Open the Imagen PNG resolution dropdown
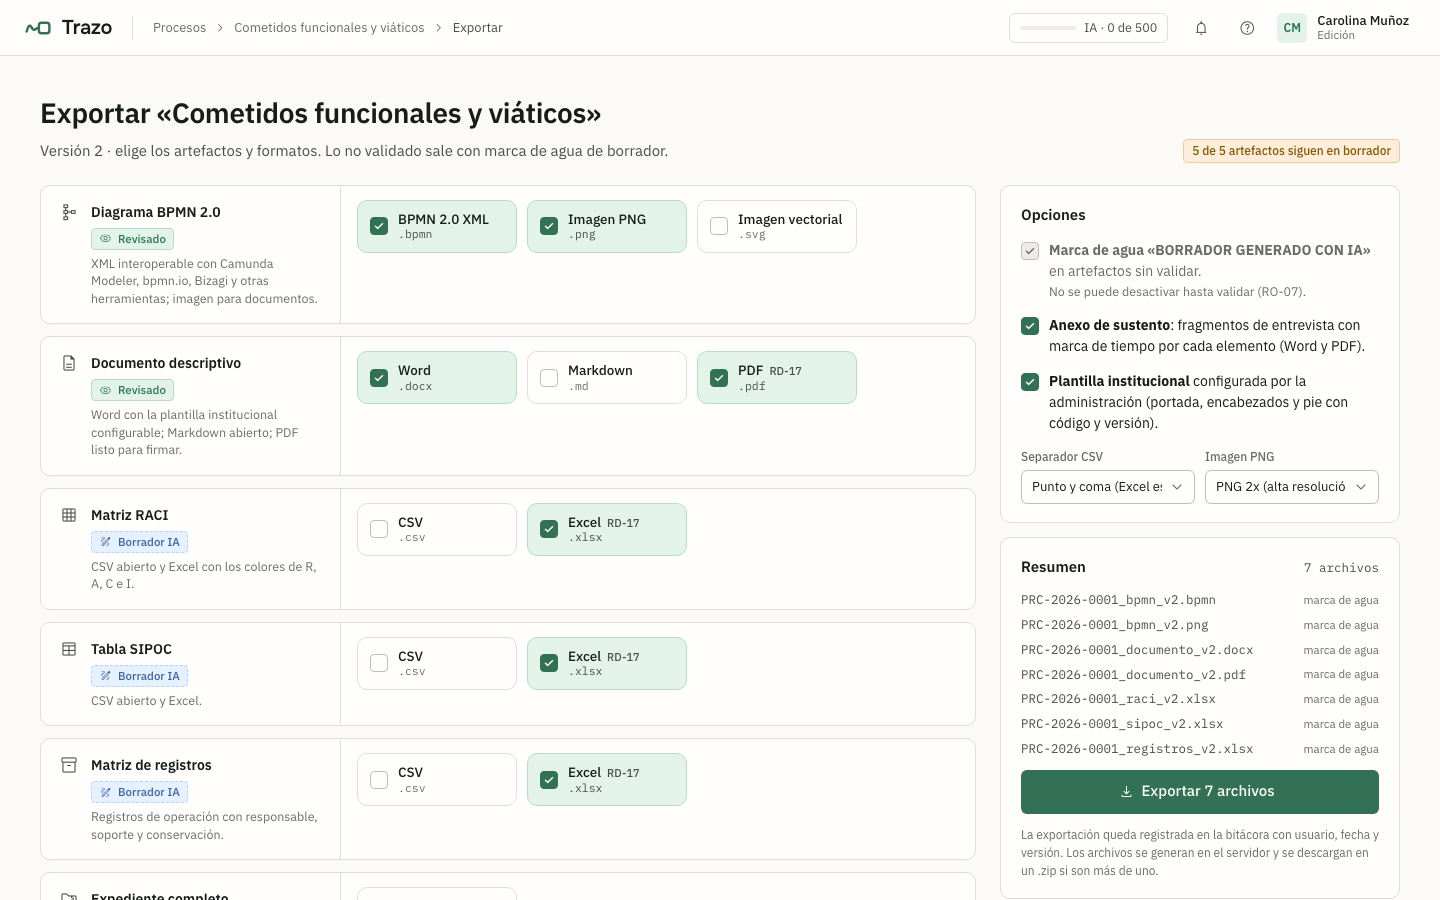This screenshot has width=1440, height=900. 1292,487
